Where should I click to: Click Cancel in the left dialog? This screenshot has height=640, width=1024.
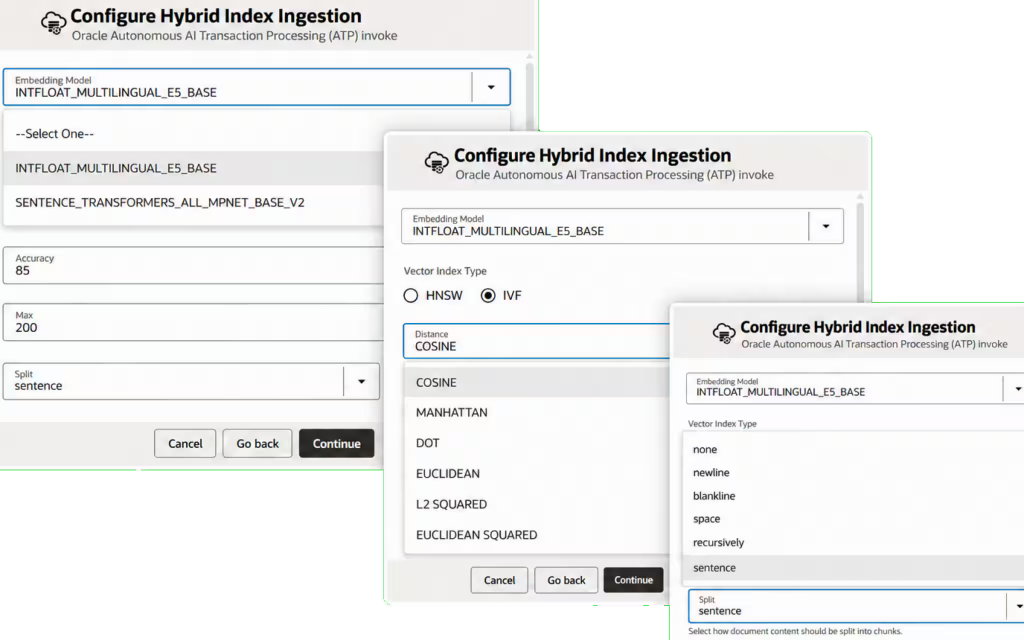coord(185,444)
